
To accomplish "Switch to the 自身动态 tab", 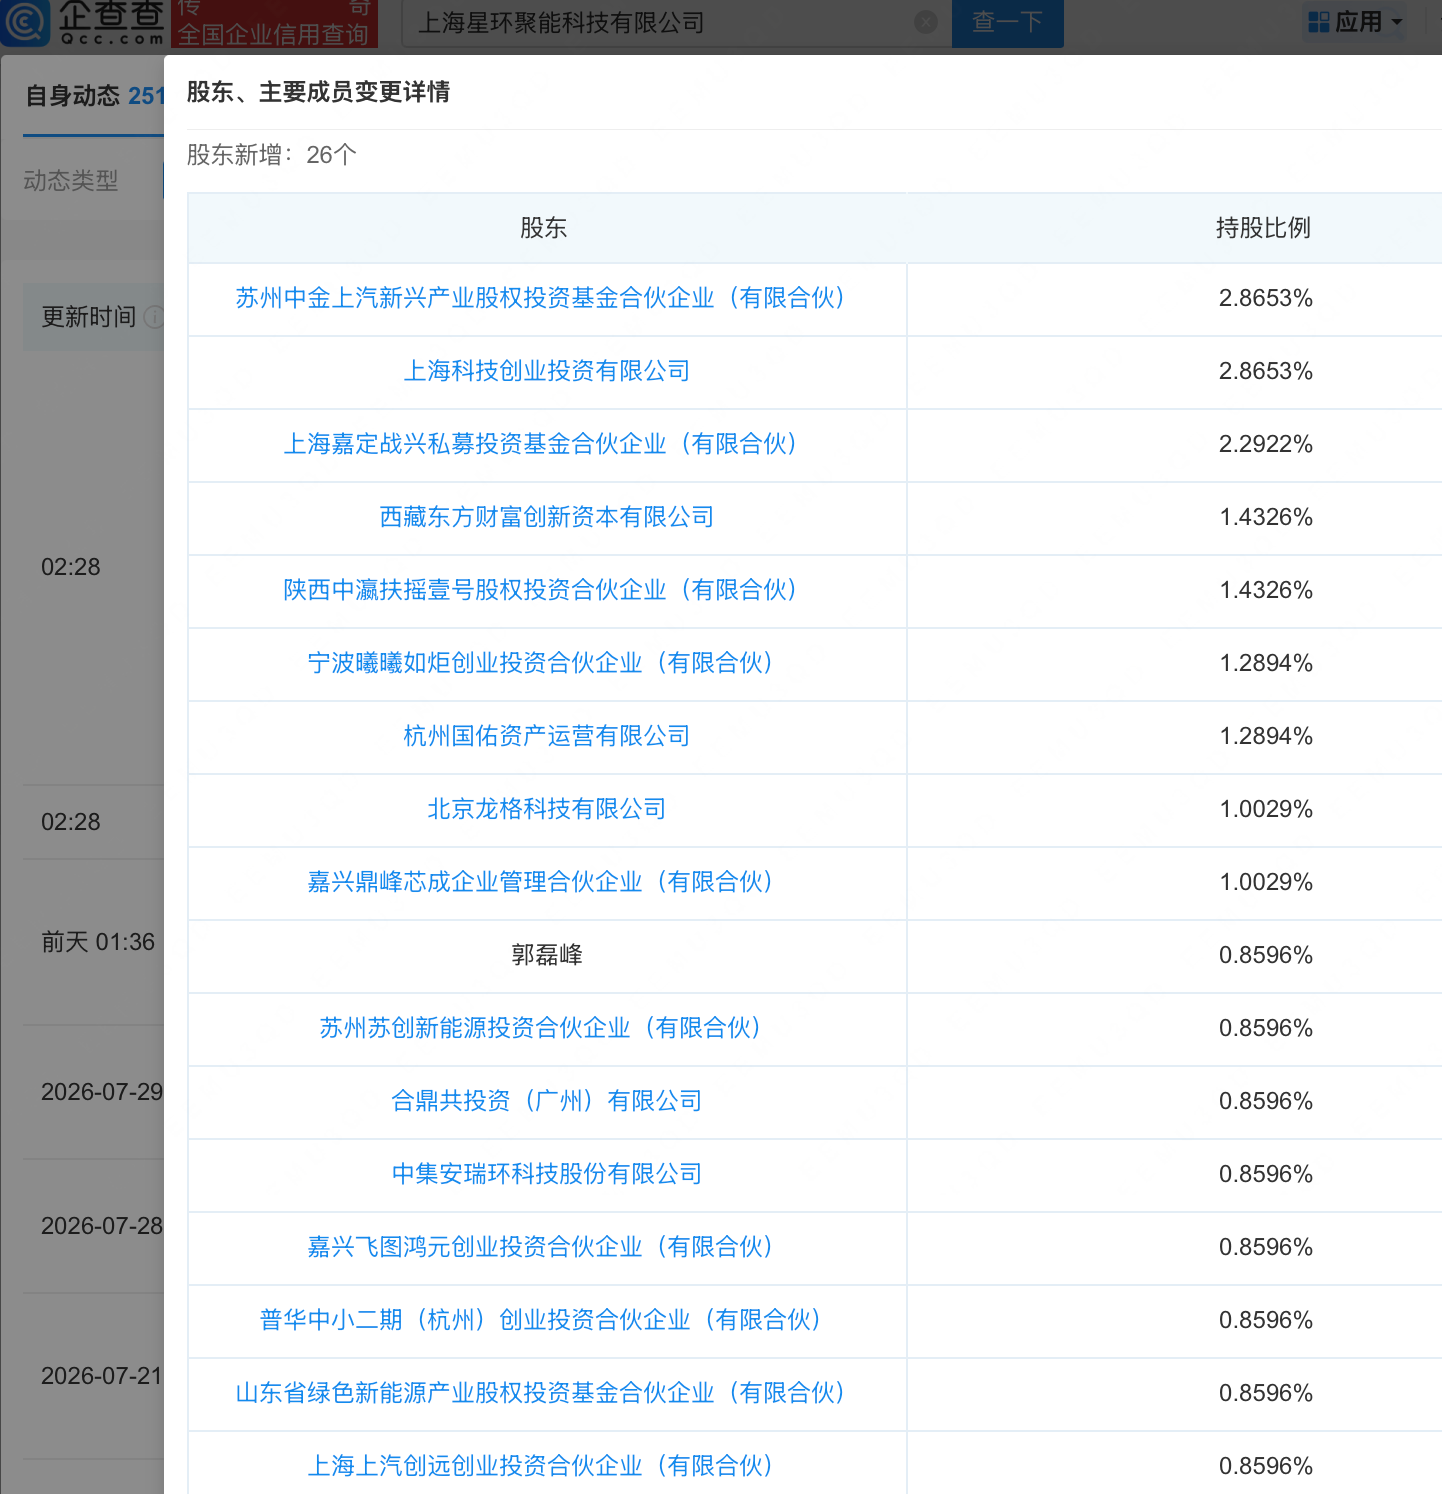I will pyautogui.click(x=94, y=96).
